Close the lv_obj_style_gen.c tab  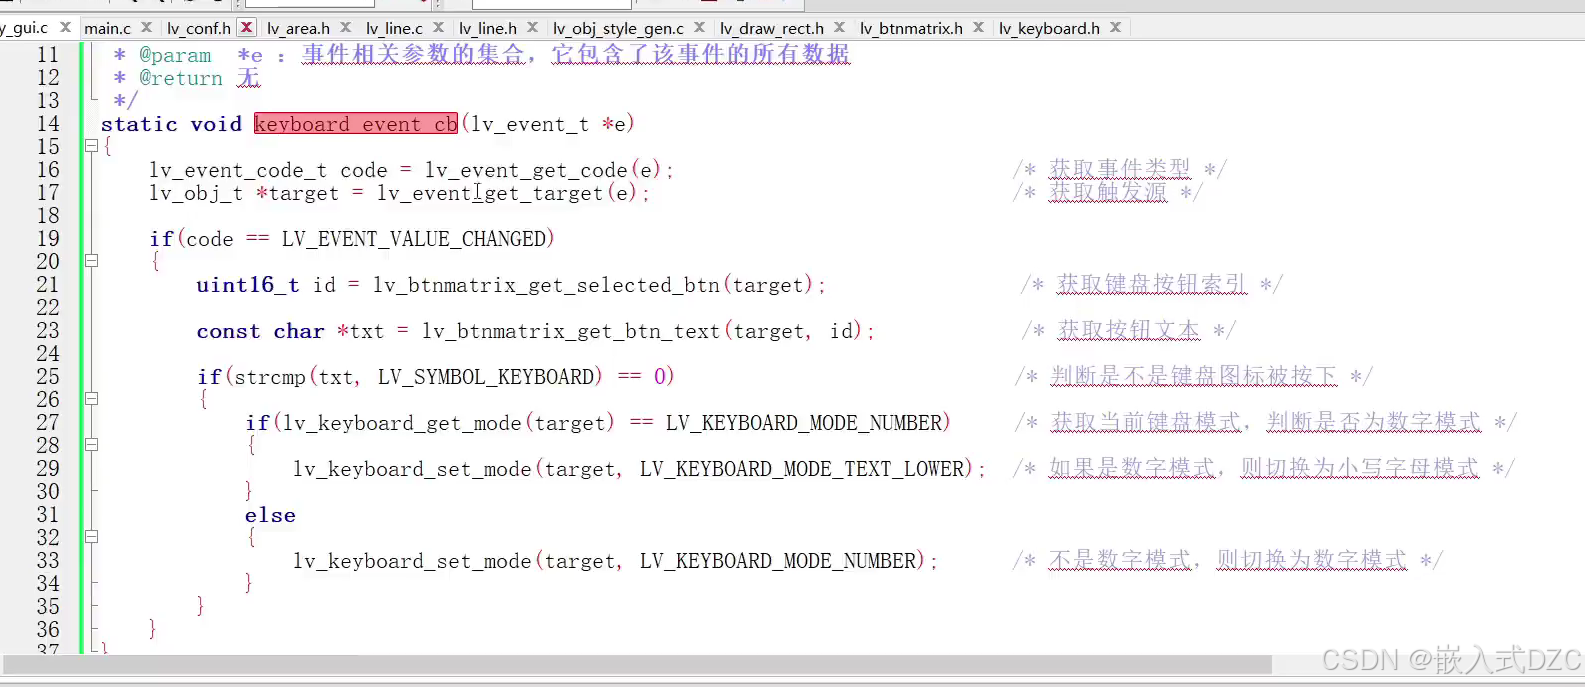(700, 28)
